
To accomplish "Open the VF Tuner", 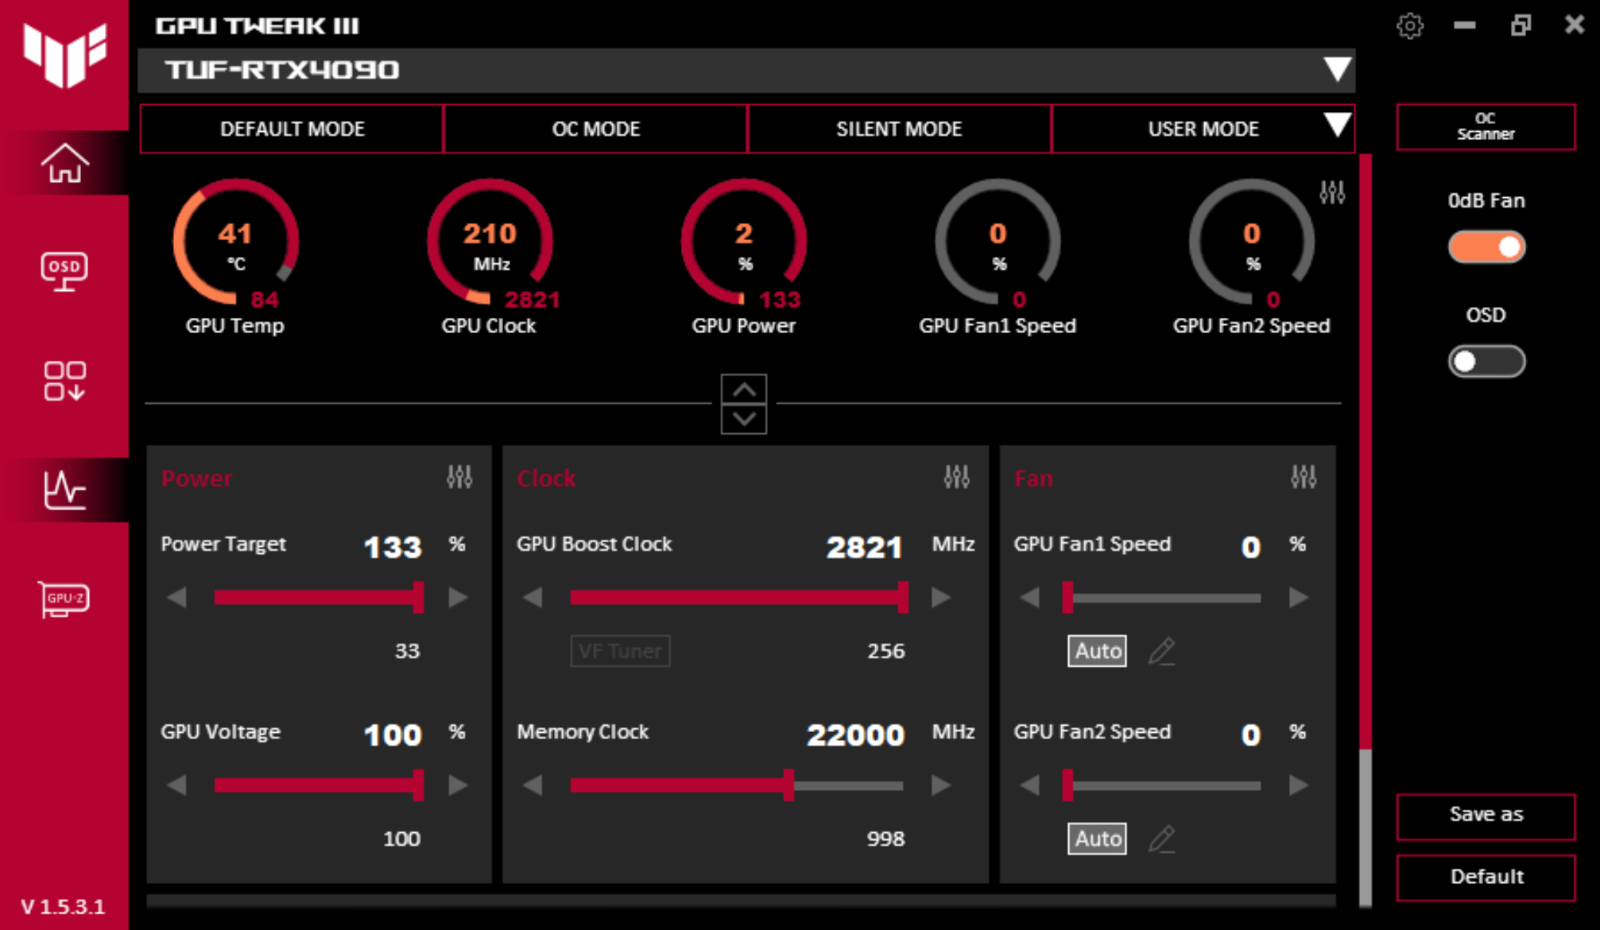I will click(x=620, y=651).
